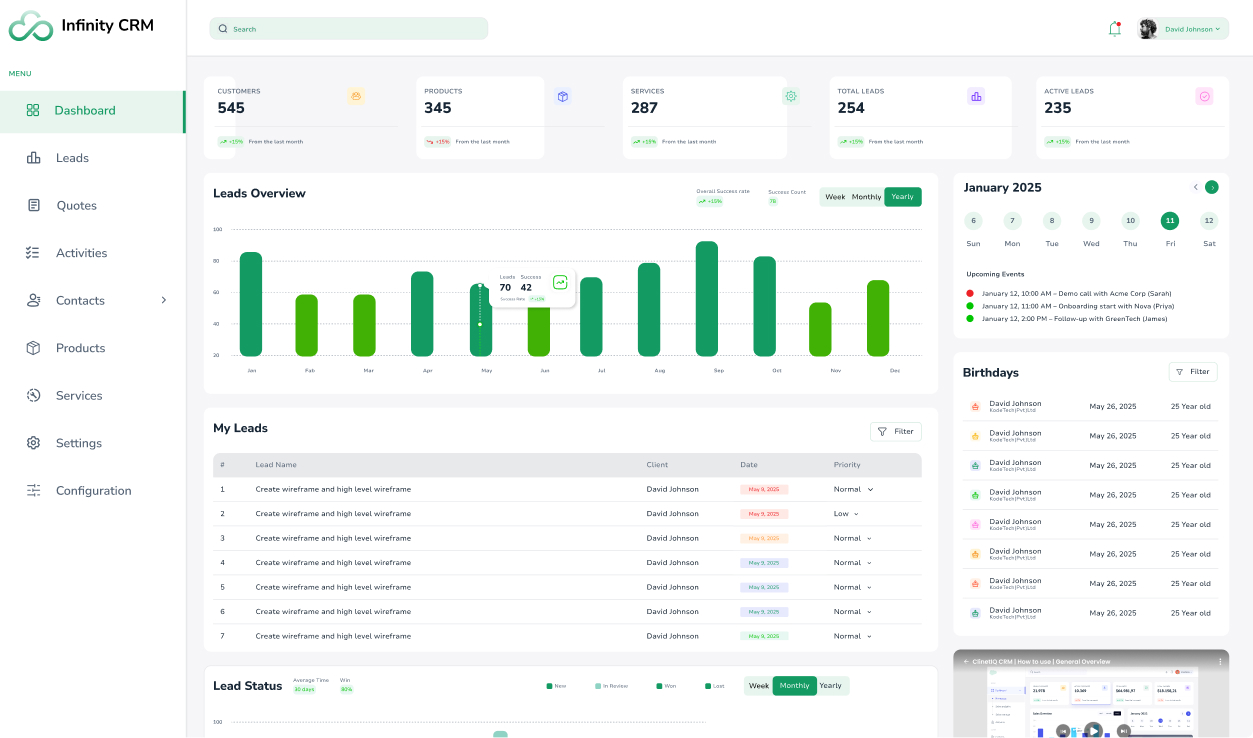This screenshot has height=738, width=1253.
Task: Open priority dropdown for lead row 1
Action: (854, 489)
